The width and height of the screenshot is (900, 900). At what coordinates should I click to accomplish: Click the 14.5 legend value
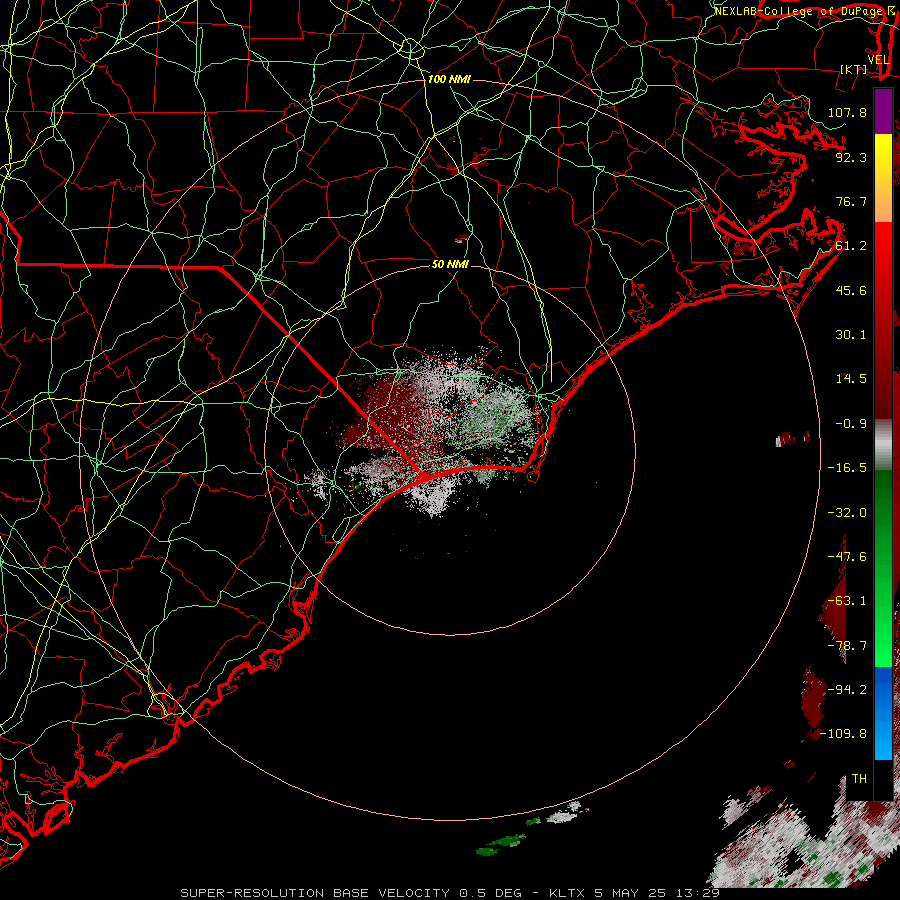pos(851,379)
